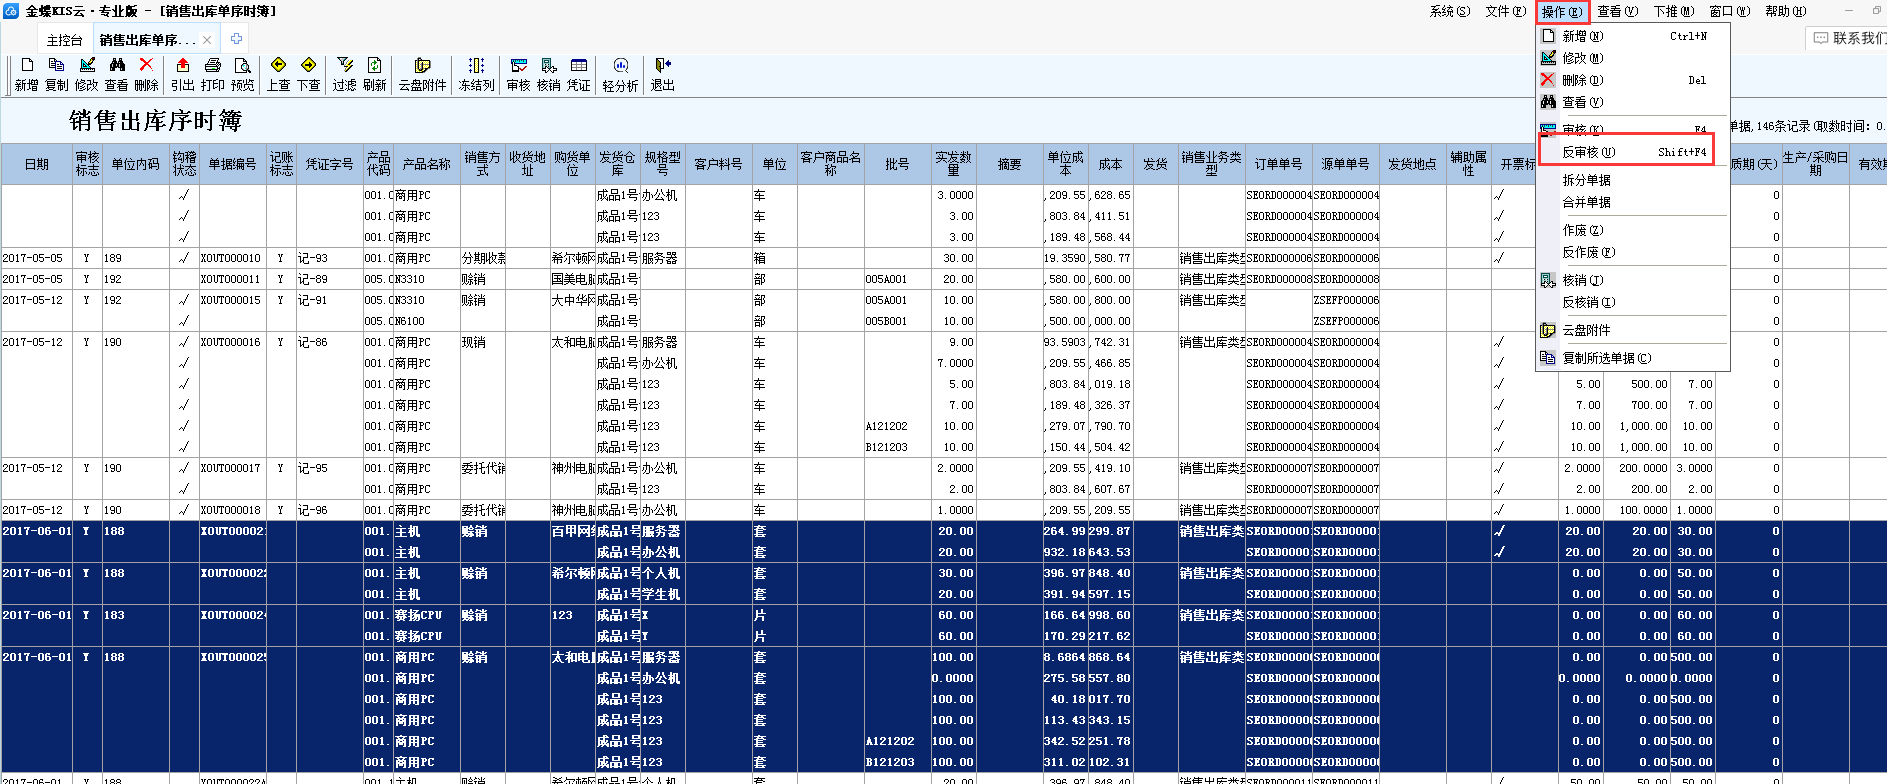1887x784 pixels.
Task: Open the 系统(S) menu
Action: pos(1449,11)
